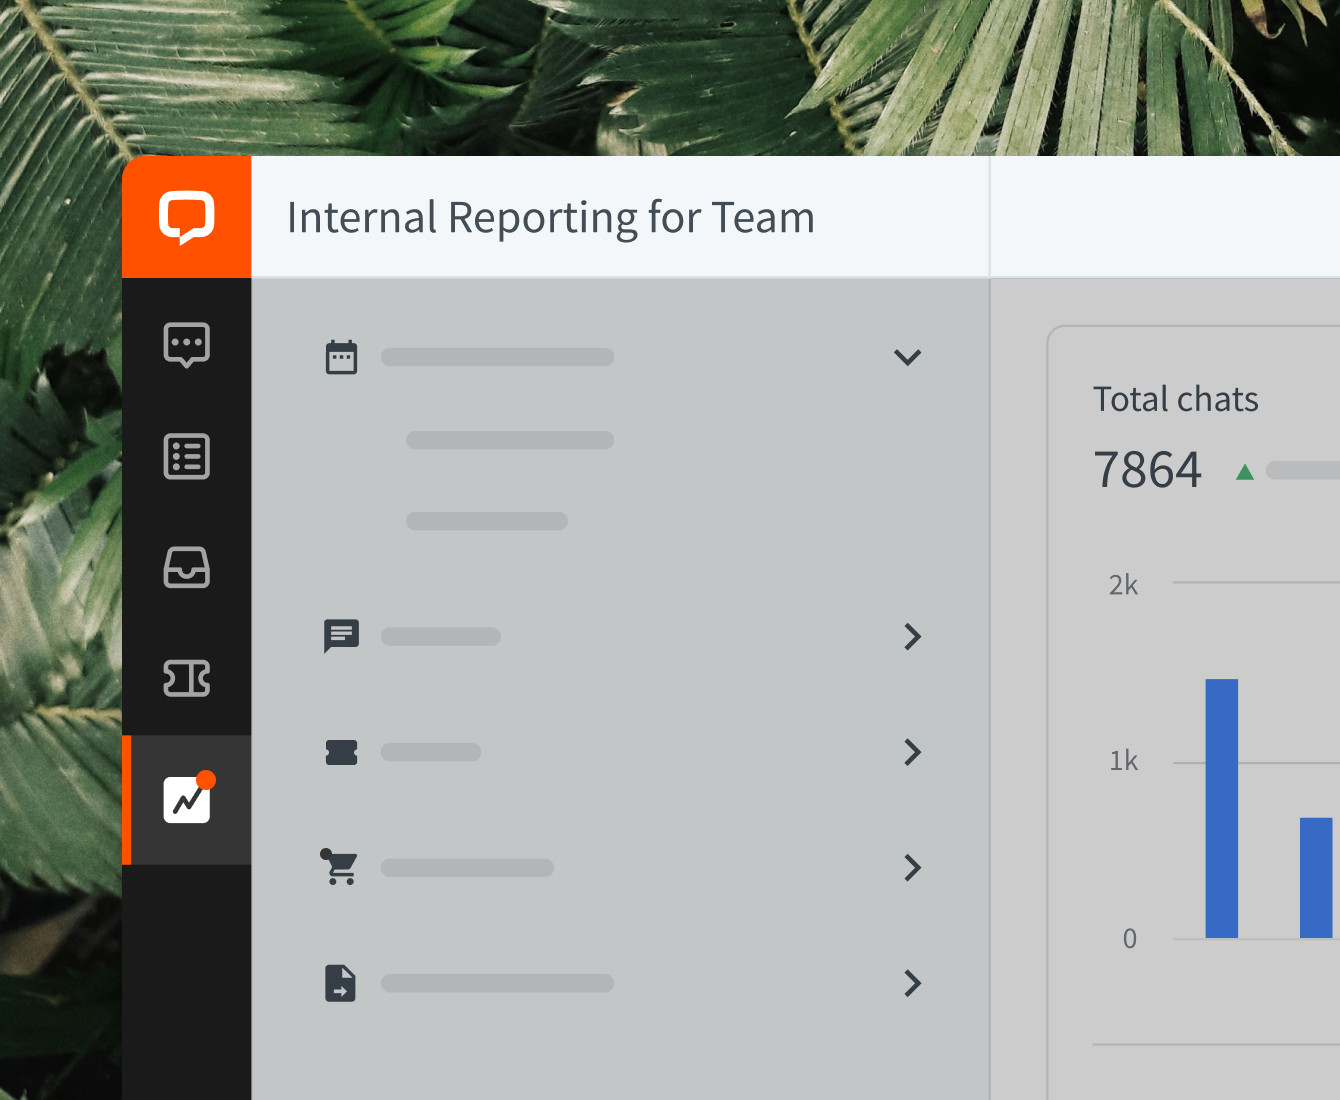Open the Tickets sidebar icon
Viewport: 1340px width, 1100px height.
click(187, 678)
